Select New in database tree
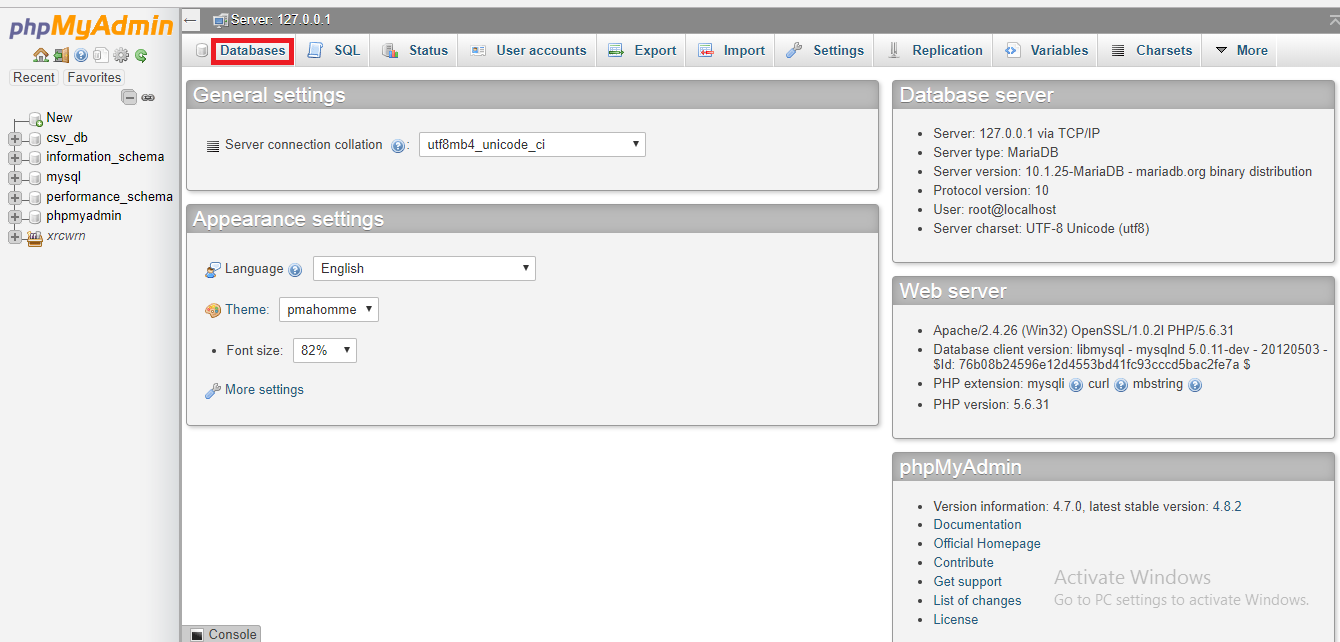This screenshot has height=642, width=1340. 59,118
